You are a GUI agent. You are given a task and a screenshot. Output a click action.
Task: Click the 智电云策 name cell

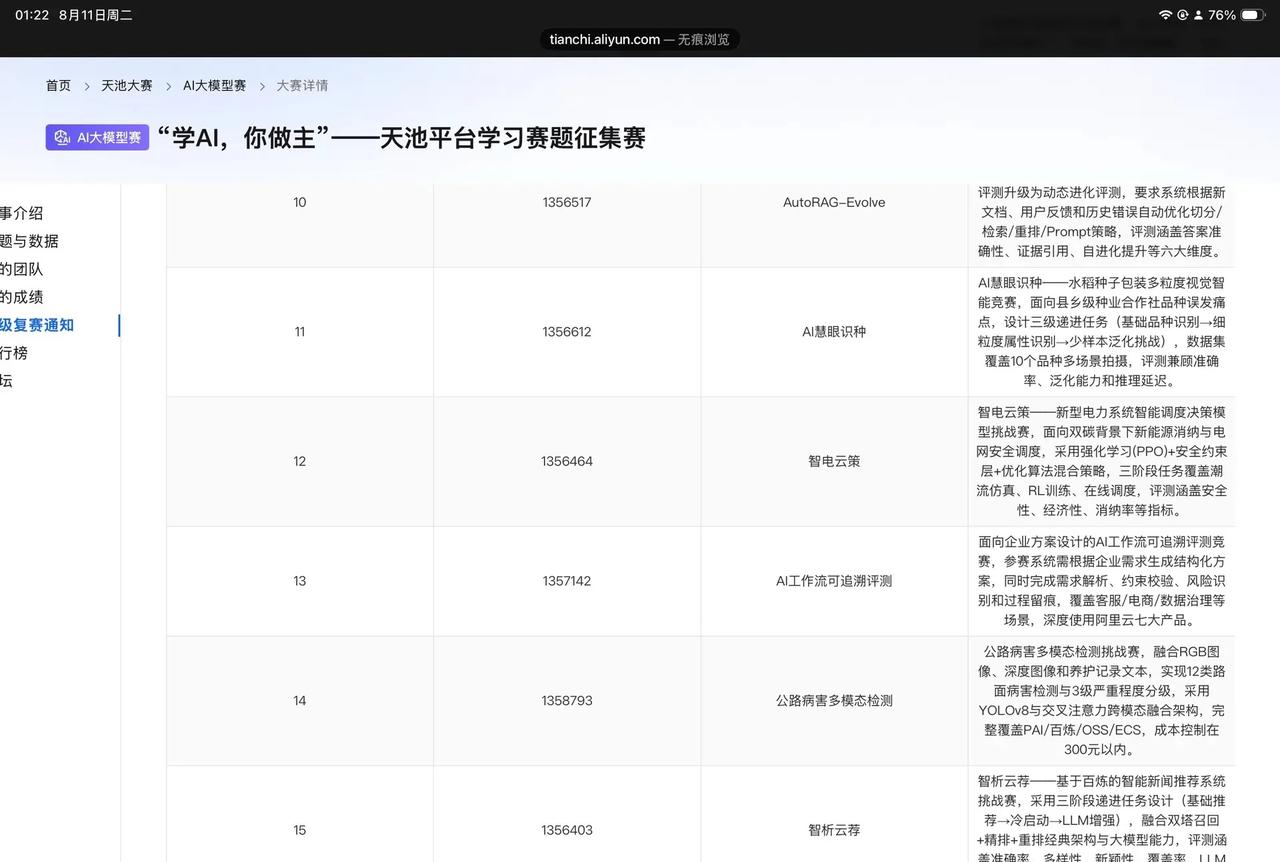(834, 461)
